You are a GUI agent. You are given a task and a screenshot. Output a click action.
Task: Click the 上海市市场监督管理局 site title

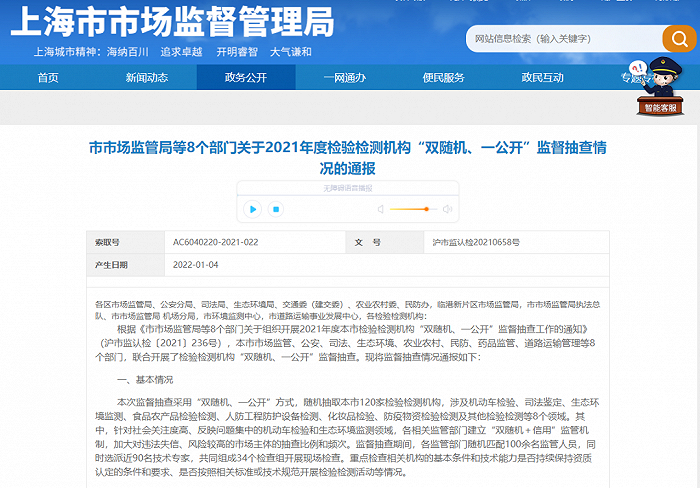click(173, 22)
